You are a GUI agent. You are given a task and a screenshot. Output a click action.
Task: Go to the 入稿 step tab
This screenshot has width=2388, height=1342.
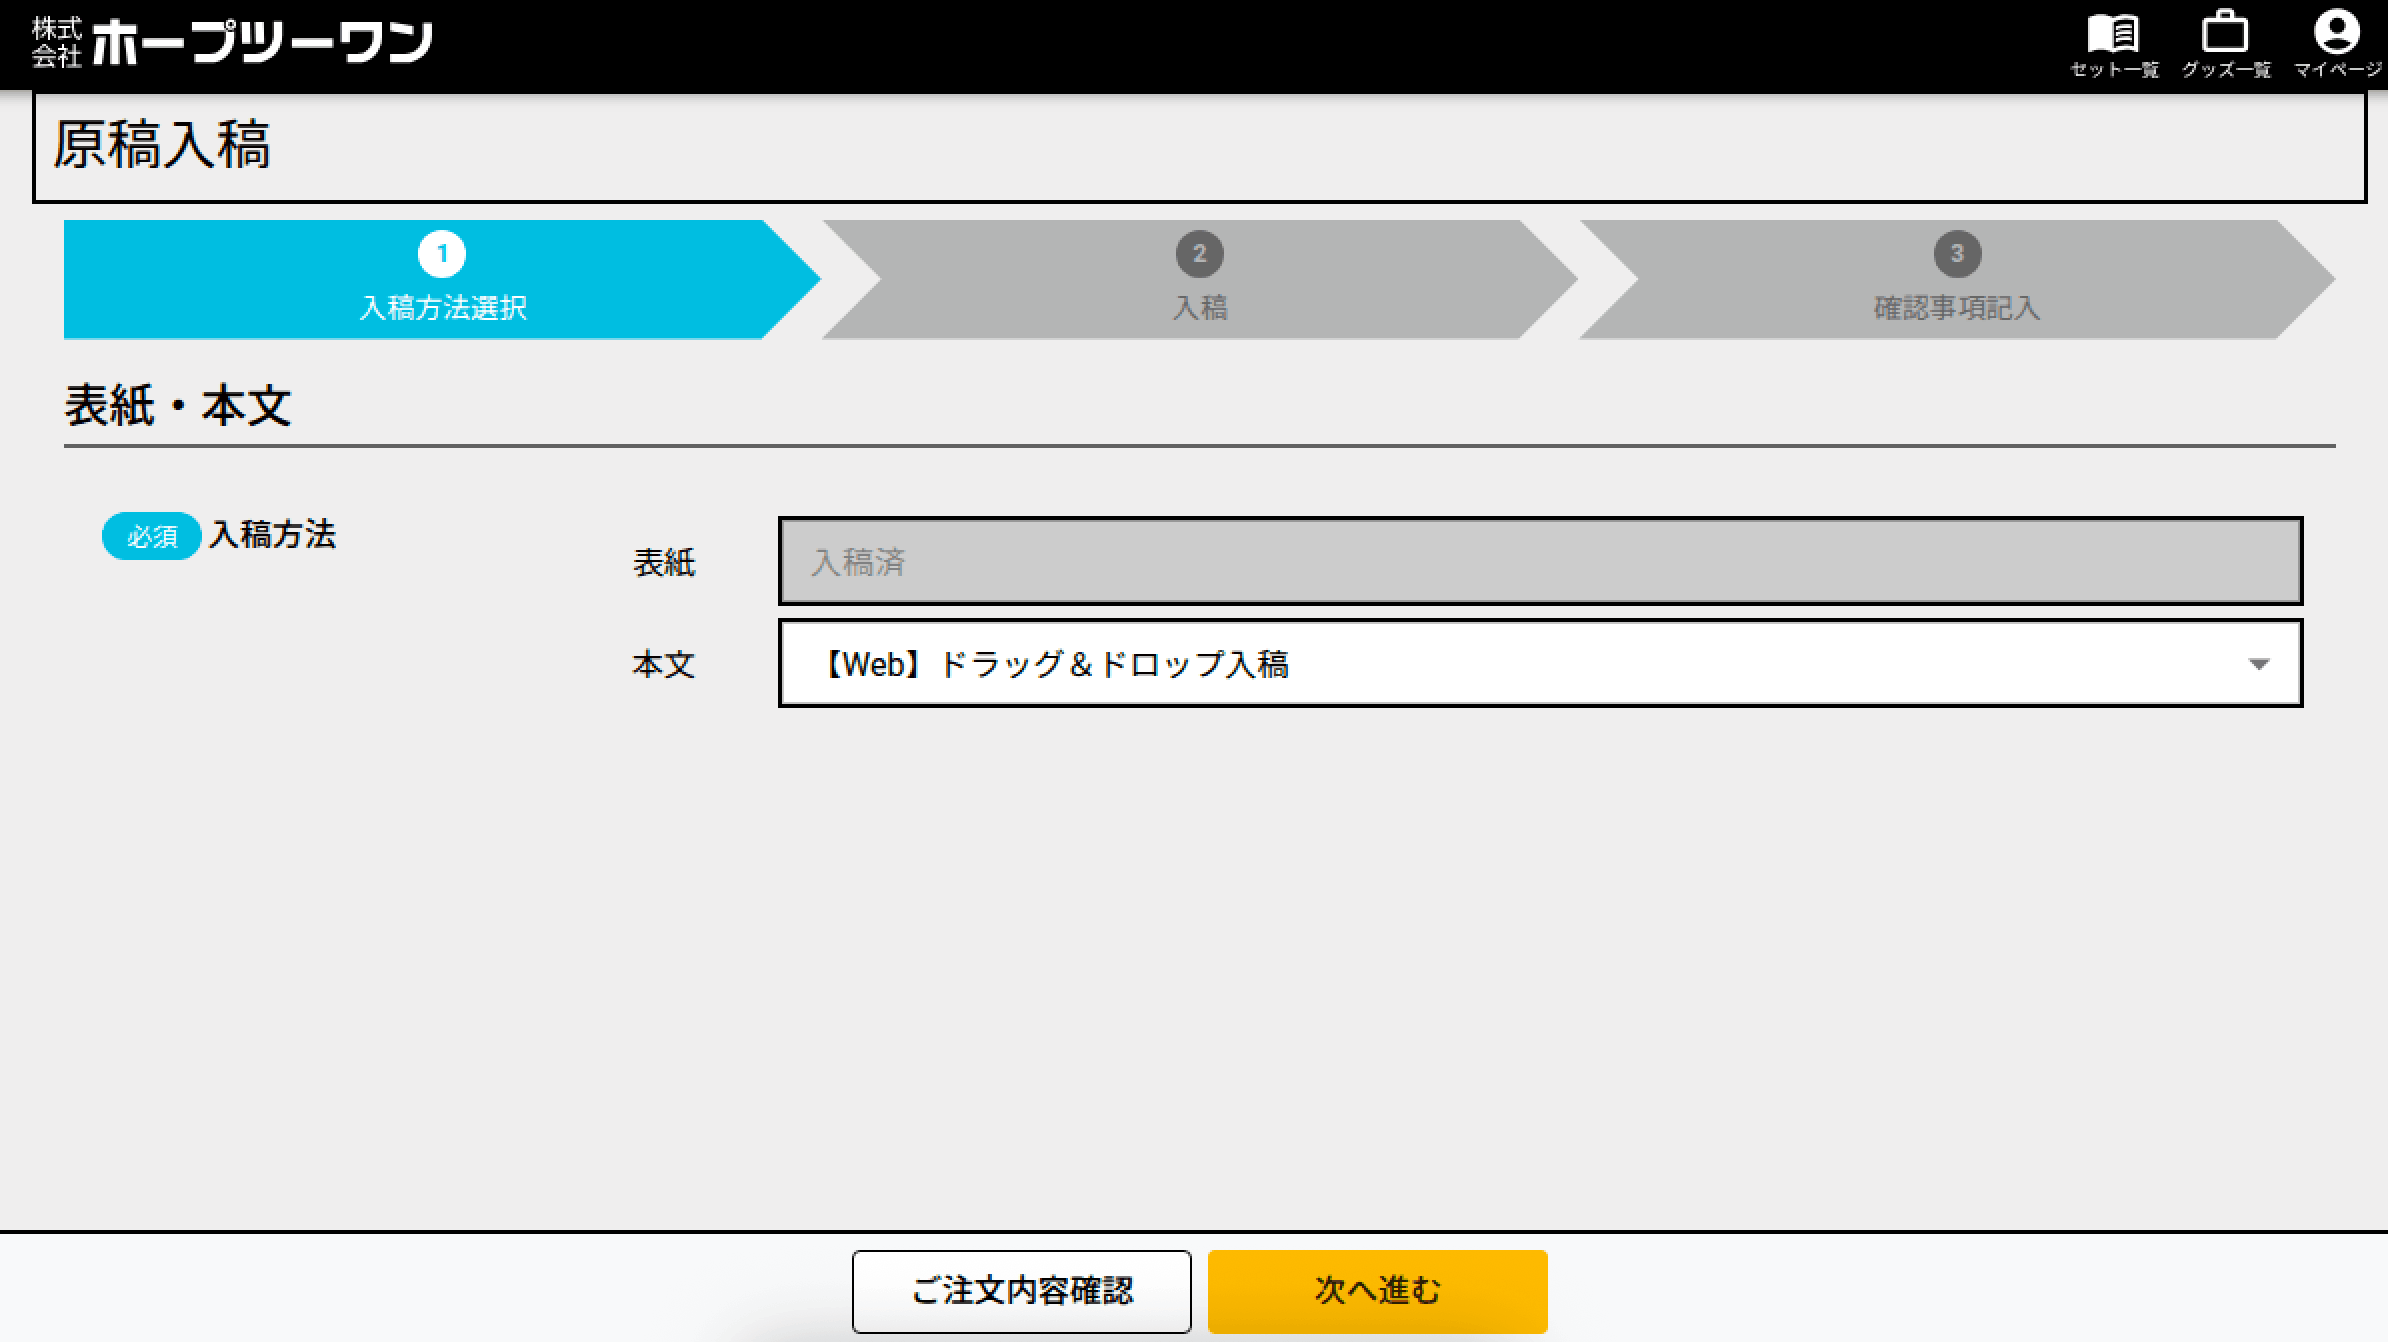point(1199,279)
